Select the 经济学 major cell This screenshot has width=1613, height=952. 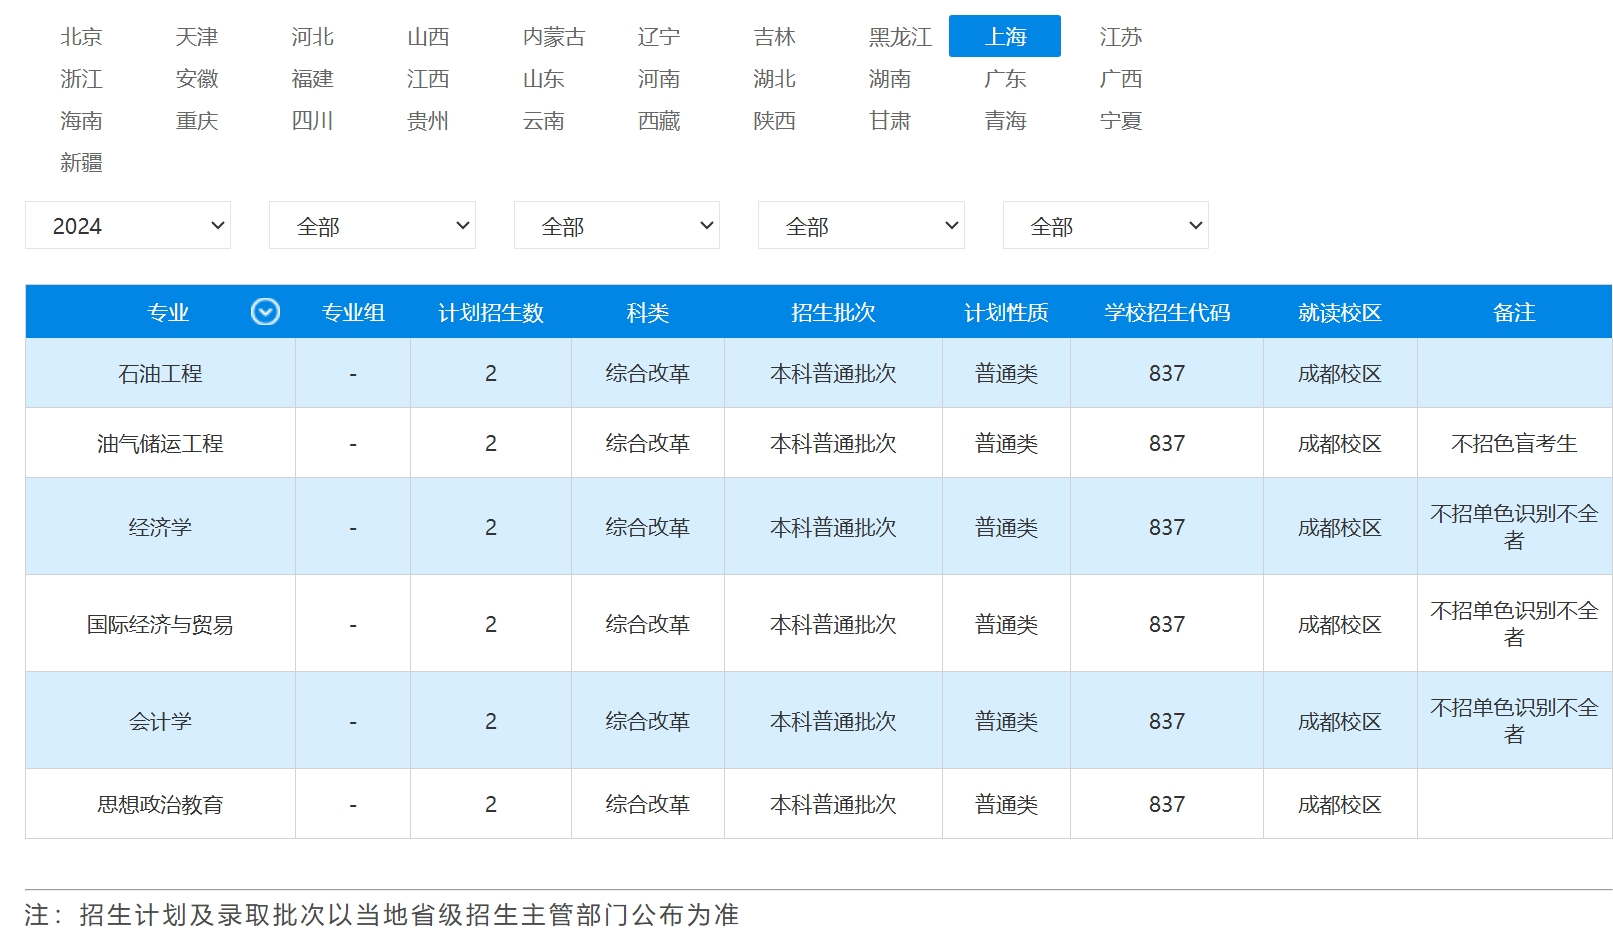point(160,527)
